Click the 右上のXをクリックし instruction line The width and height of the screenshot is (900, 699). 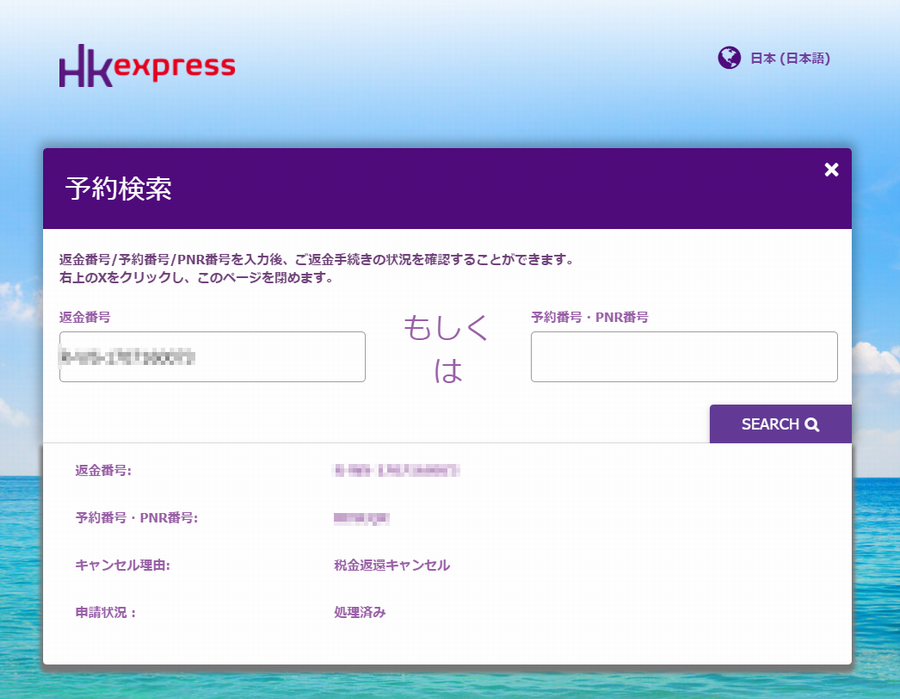click(x=197, y=278)
